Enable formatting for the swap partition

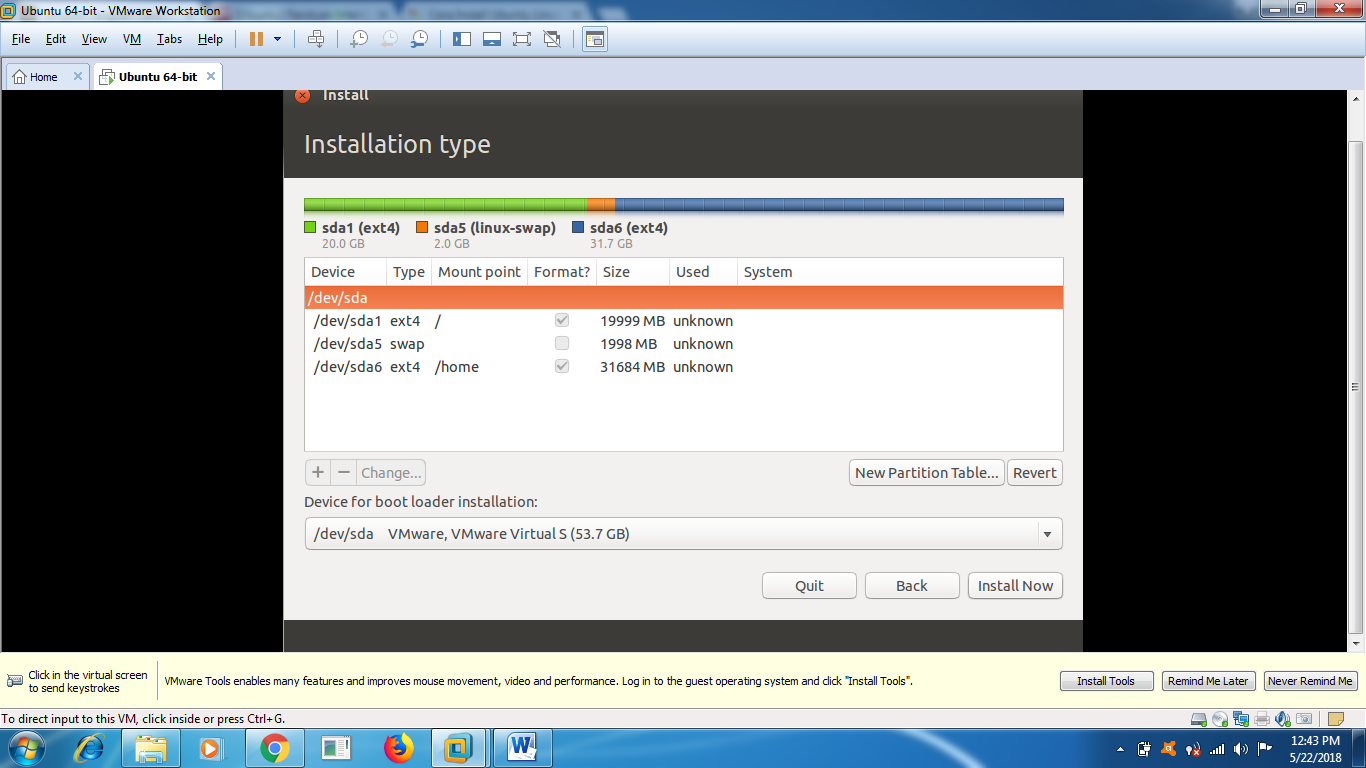pyautogui.click(x=561, y=343)
